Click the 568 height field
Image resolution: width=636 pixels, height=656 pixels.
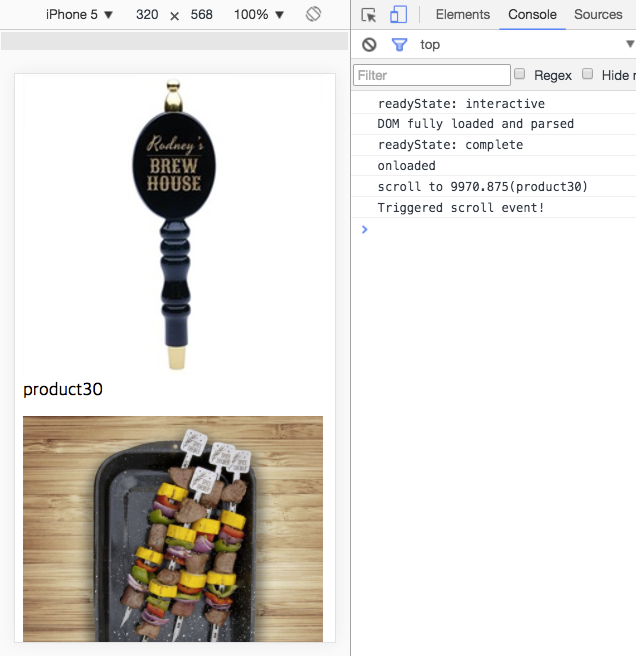(x=202, y=15)
